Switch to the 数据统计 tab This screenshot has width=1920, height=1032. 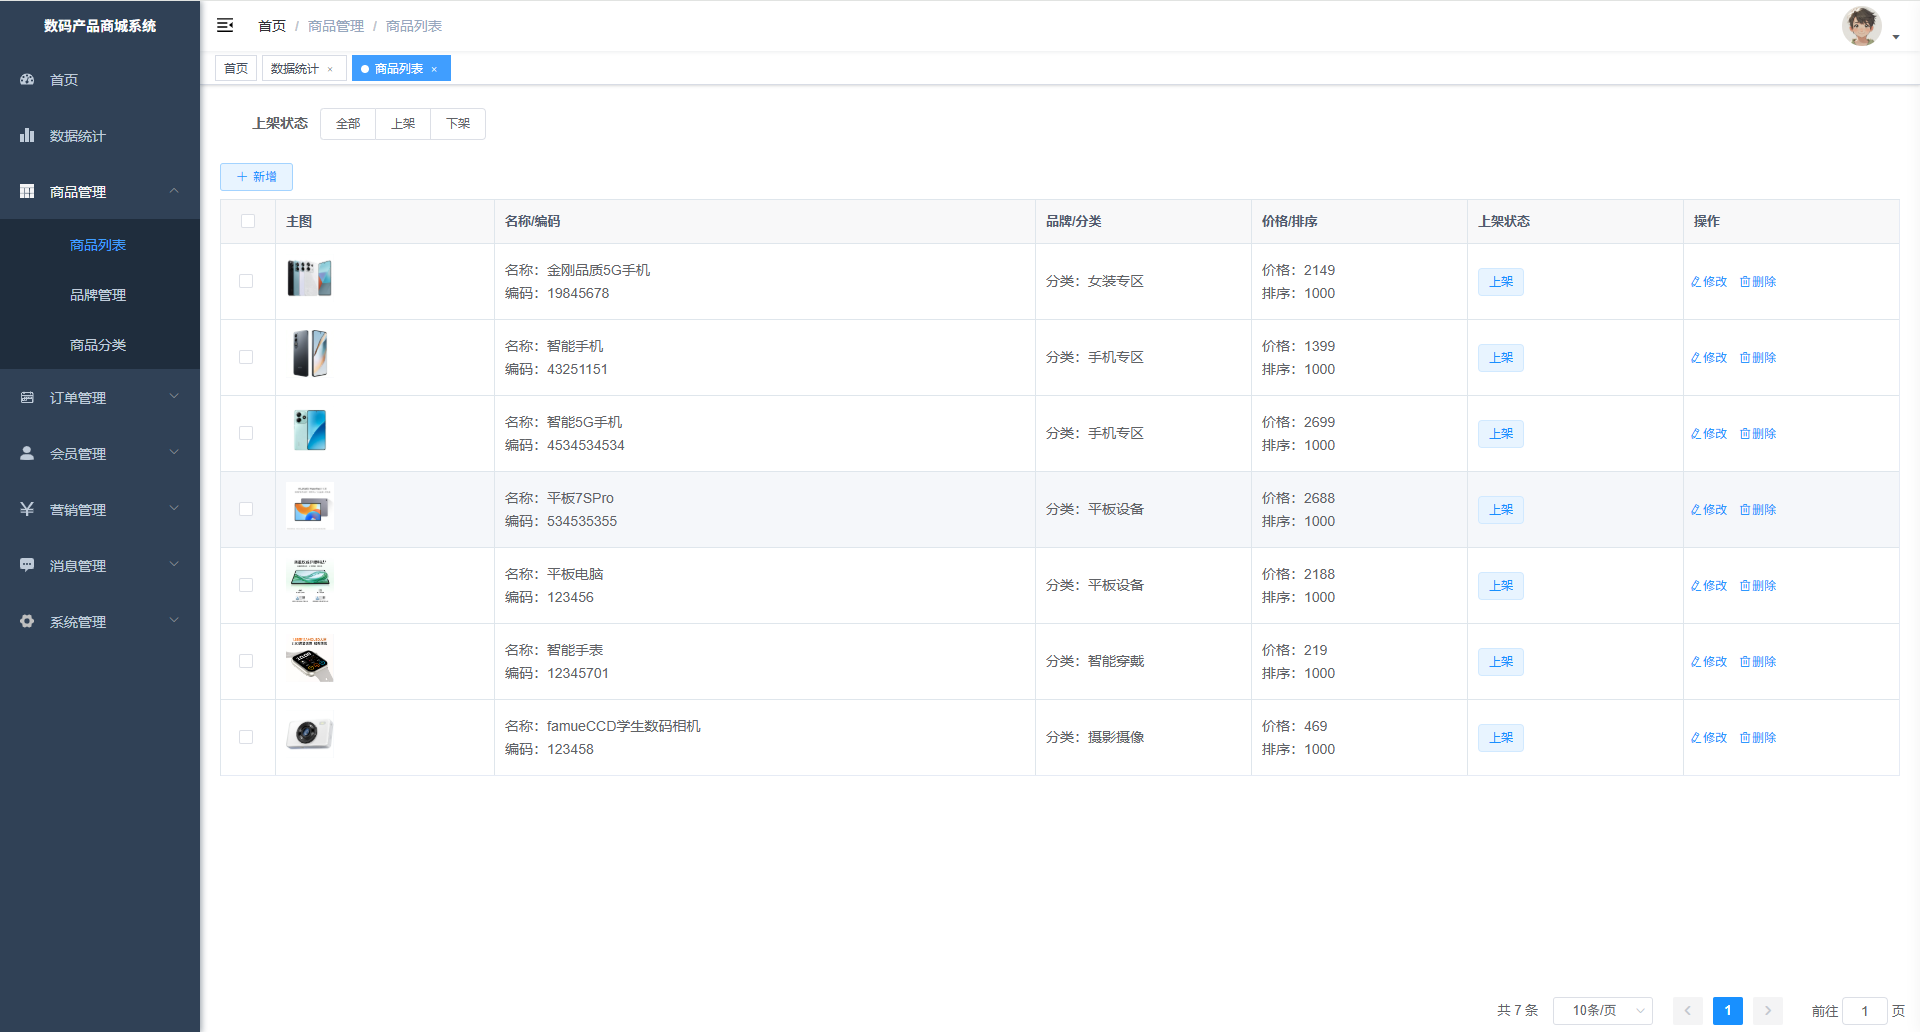pyautogui.click(x=295, y=68)
